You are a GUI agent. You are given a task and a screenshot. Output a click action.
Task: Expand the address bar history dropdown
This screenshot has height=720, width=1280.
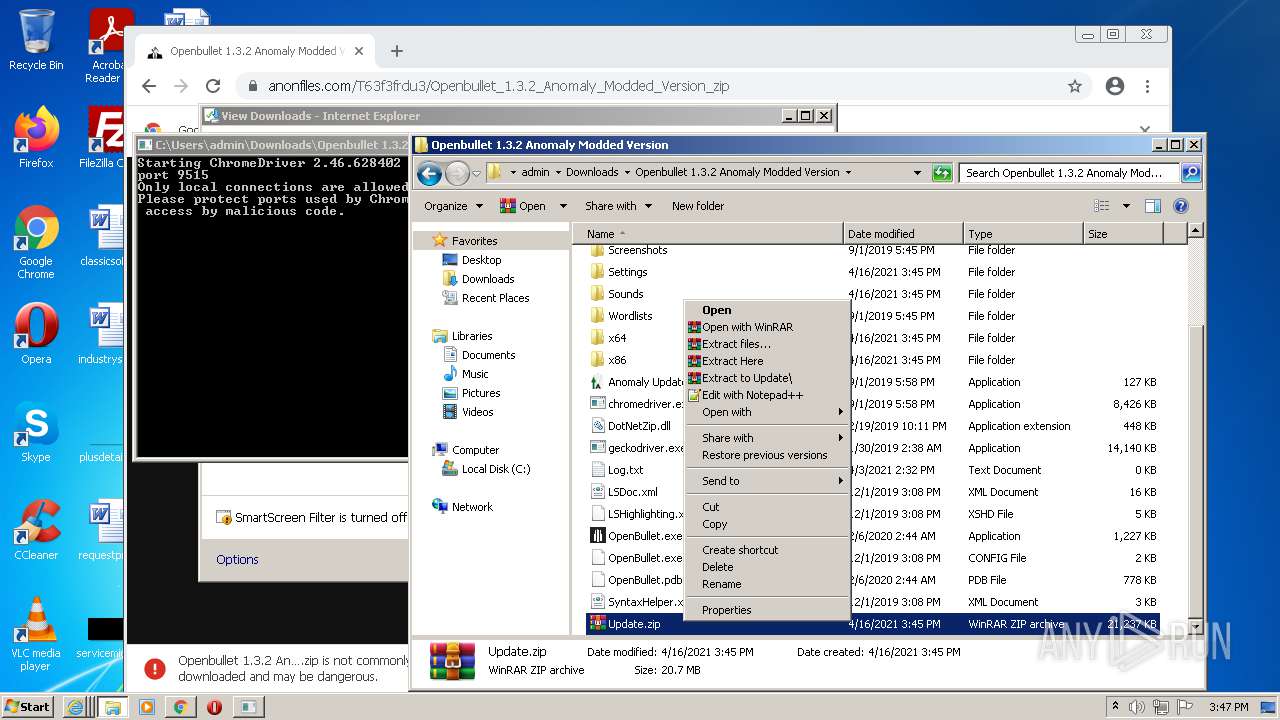[917, 173]
